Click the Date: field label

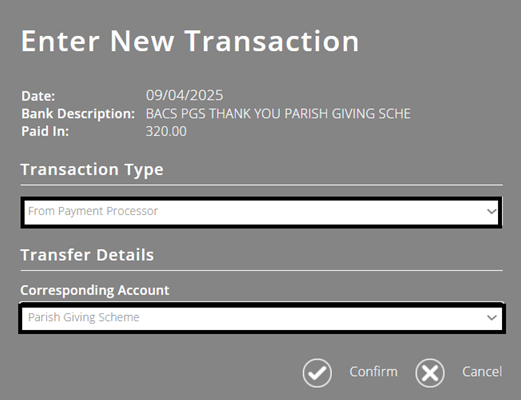point(38,96)
